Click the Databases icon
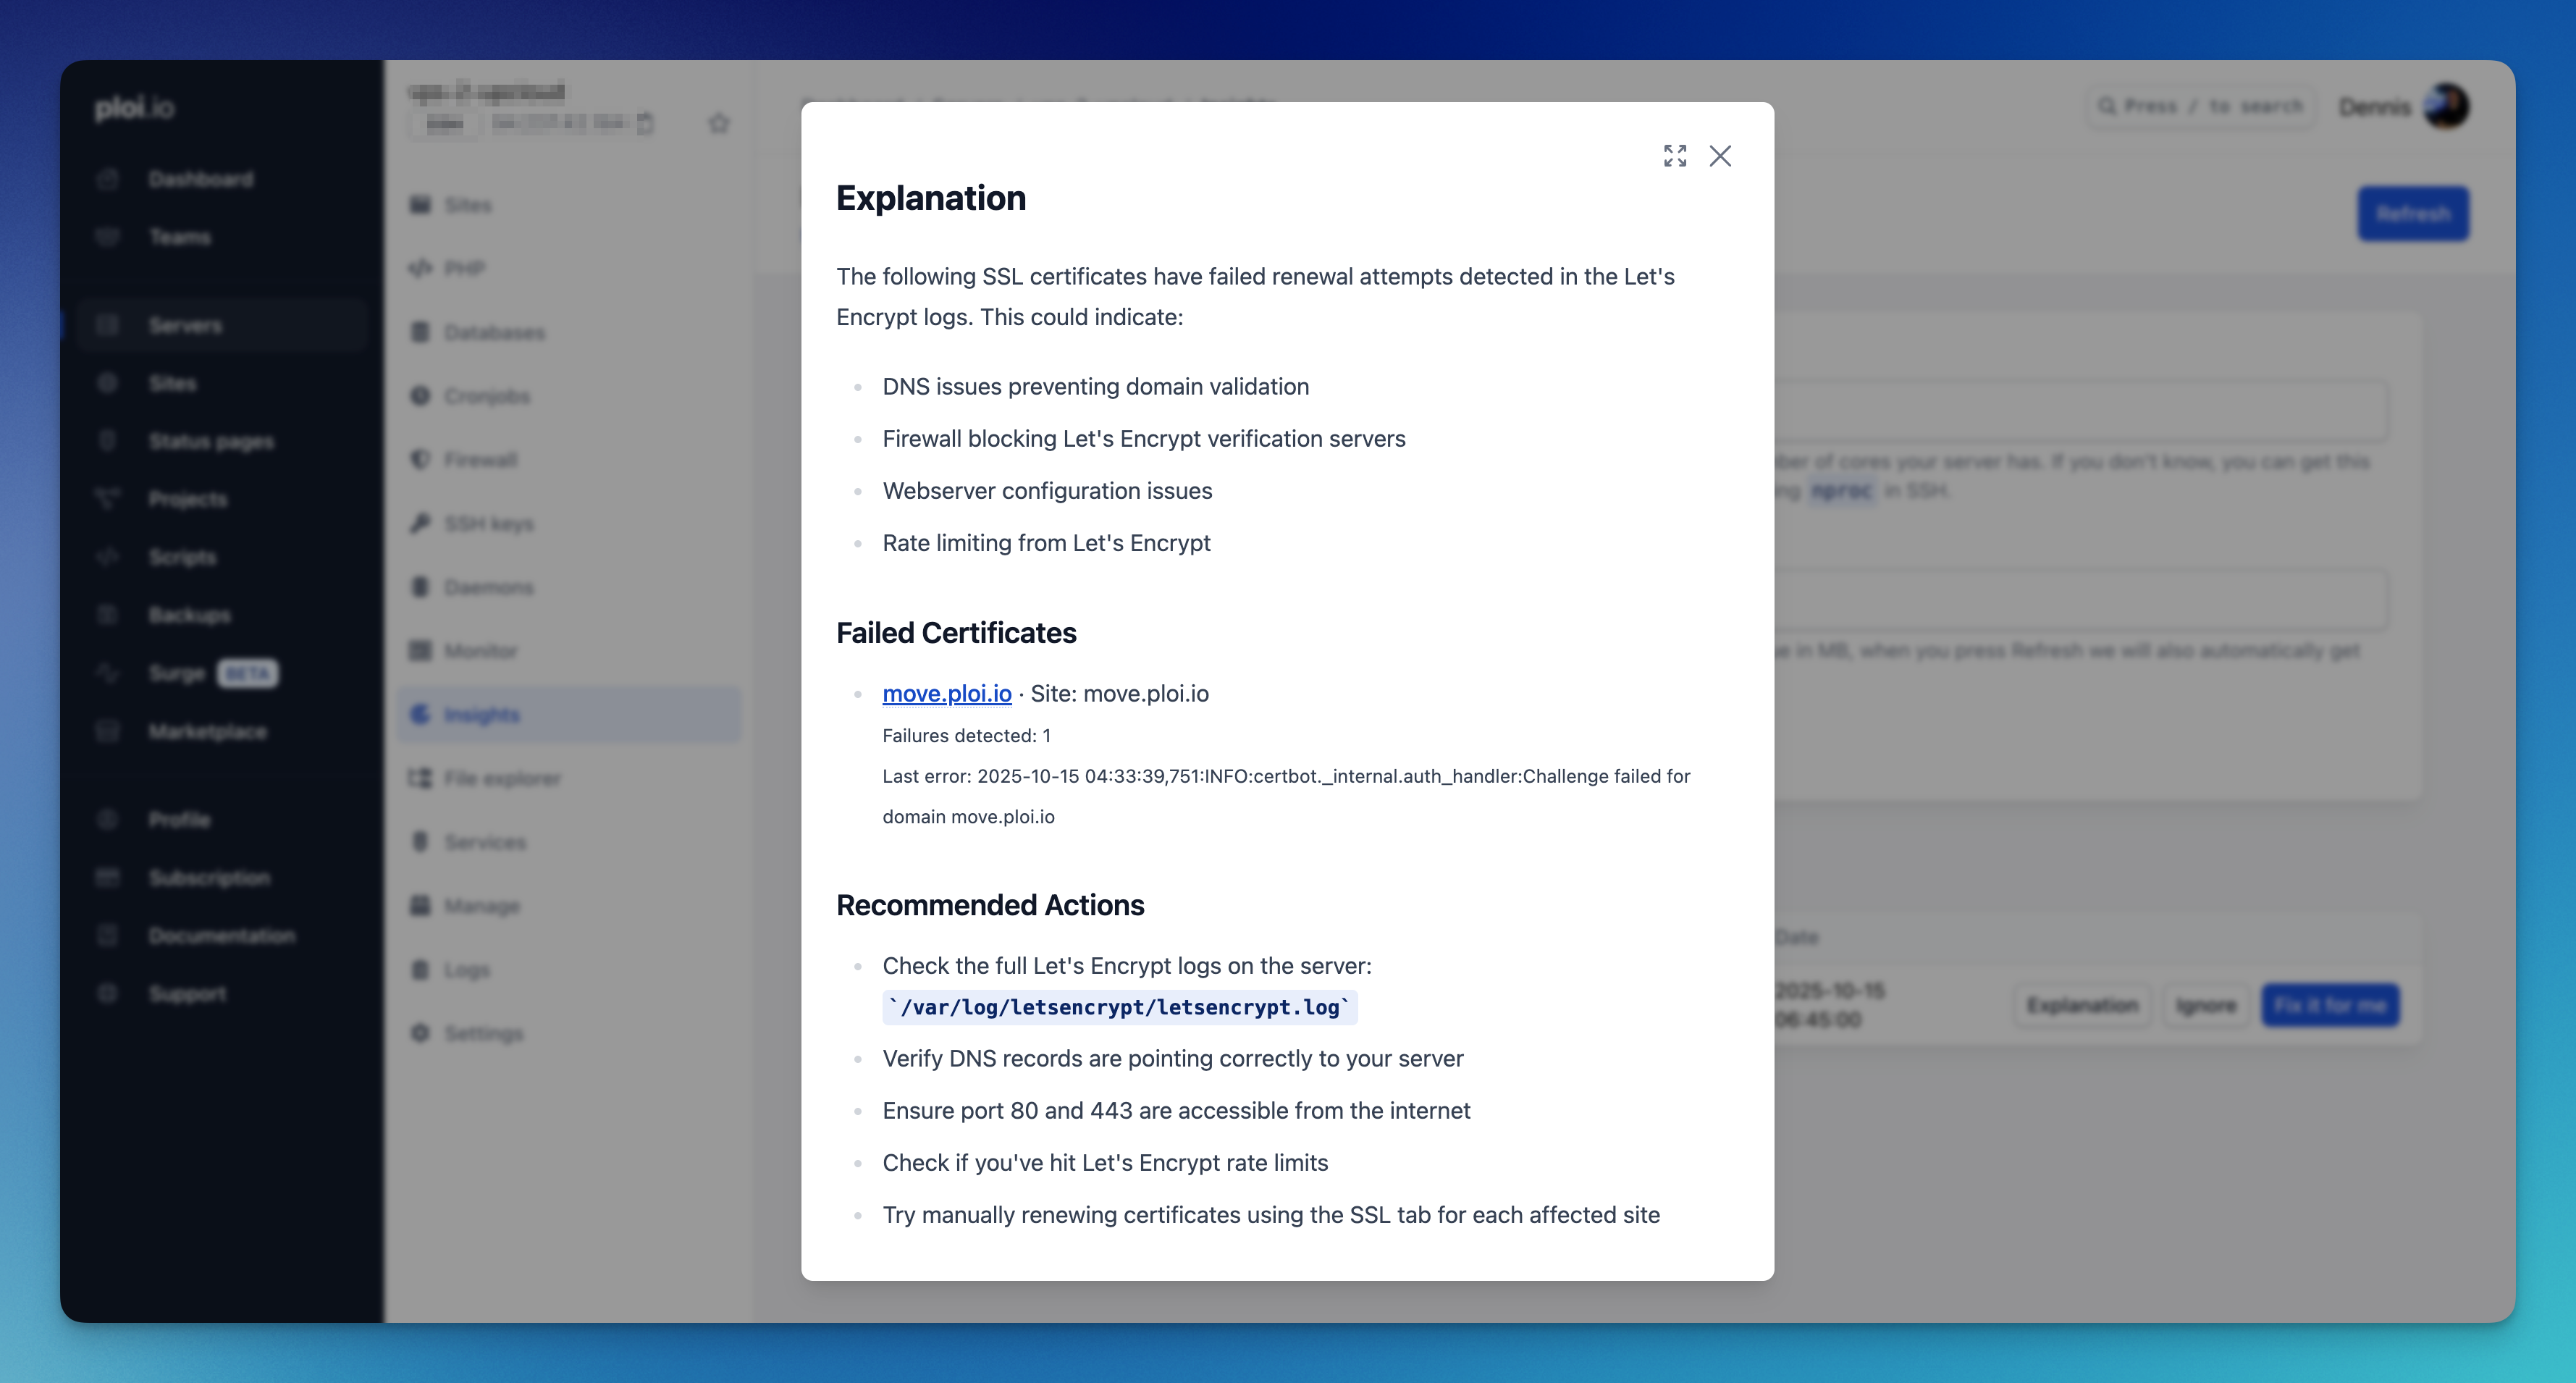 (x=420, y=332)
